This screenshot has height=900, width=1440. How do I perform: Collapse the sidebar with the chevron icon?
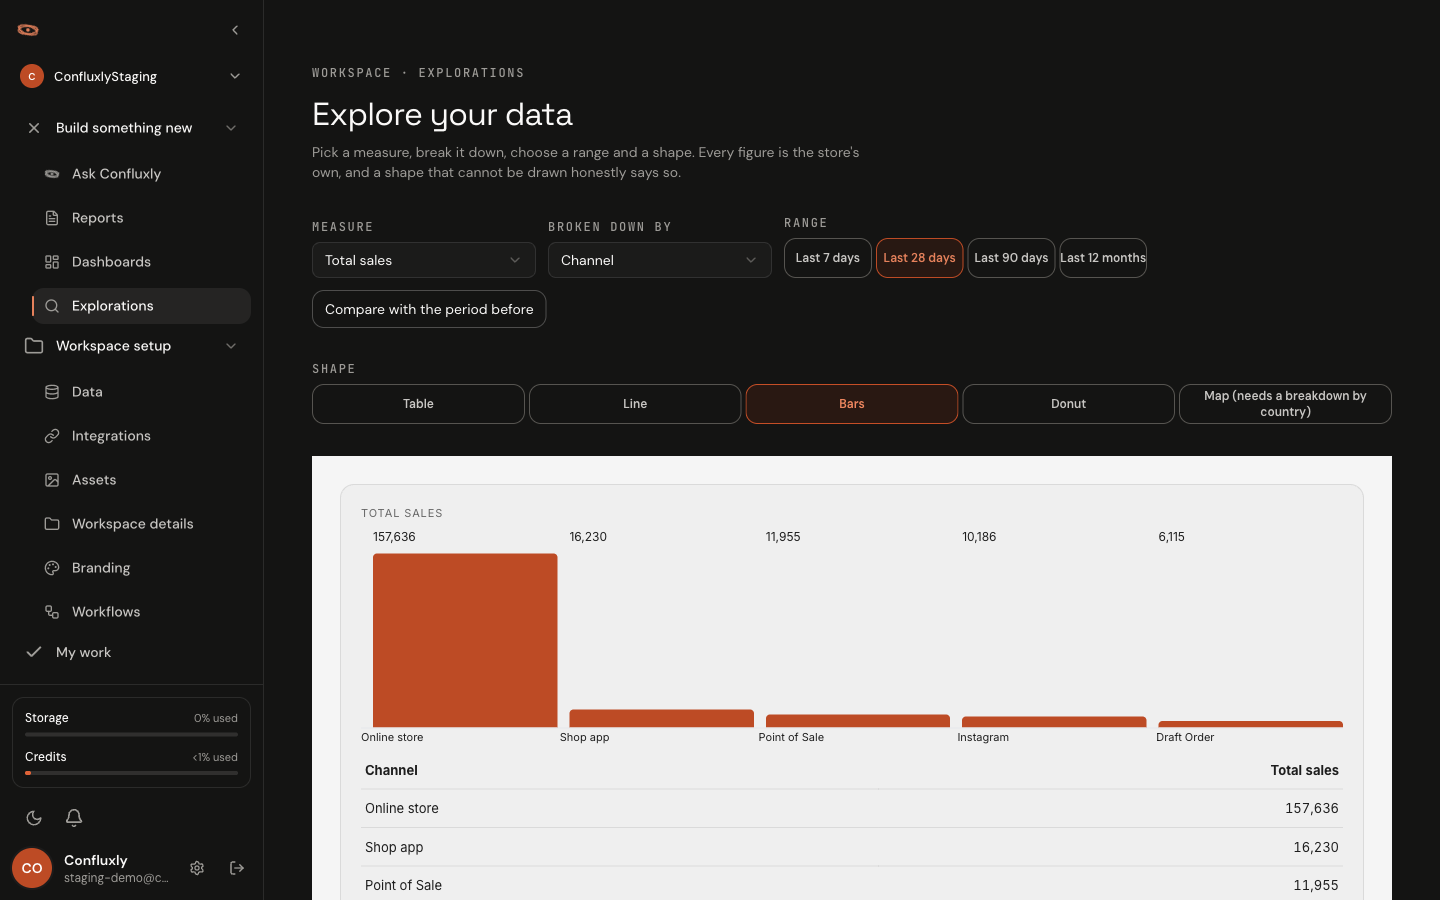coord(235,30)
